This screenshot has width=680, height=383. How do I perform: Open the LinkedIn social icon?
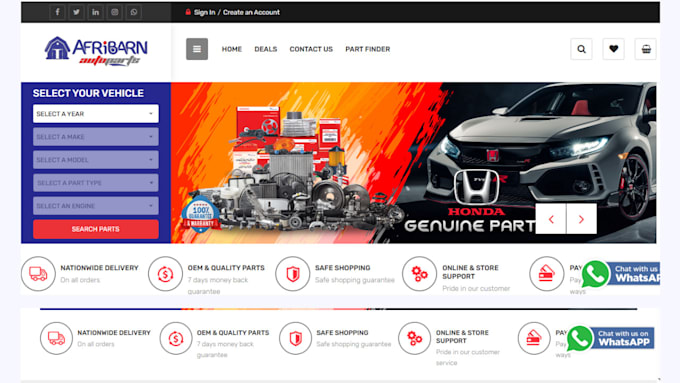point(95,12)
